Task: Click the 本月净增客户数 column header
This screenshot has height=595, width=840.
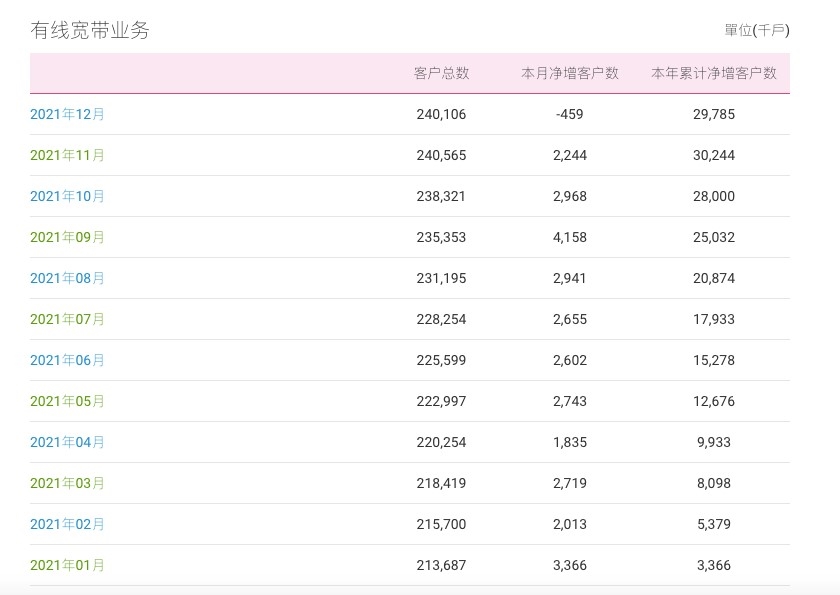Action: (570, 73)
